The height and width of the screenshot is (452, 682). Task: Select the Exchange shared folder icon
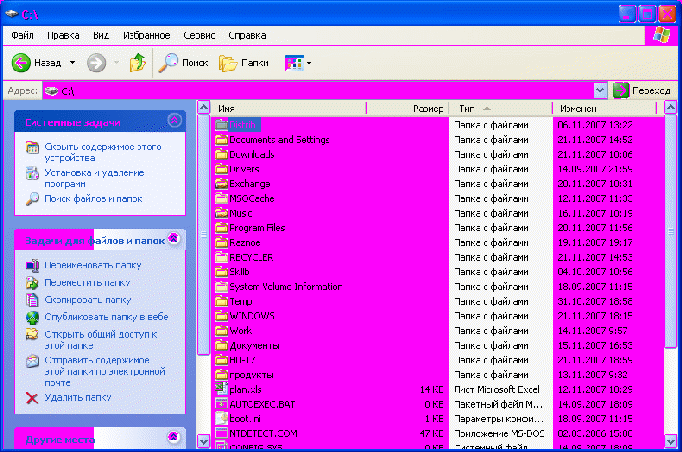coord(221,184)
